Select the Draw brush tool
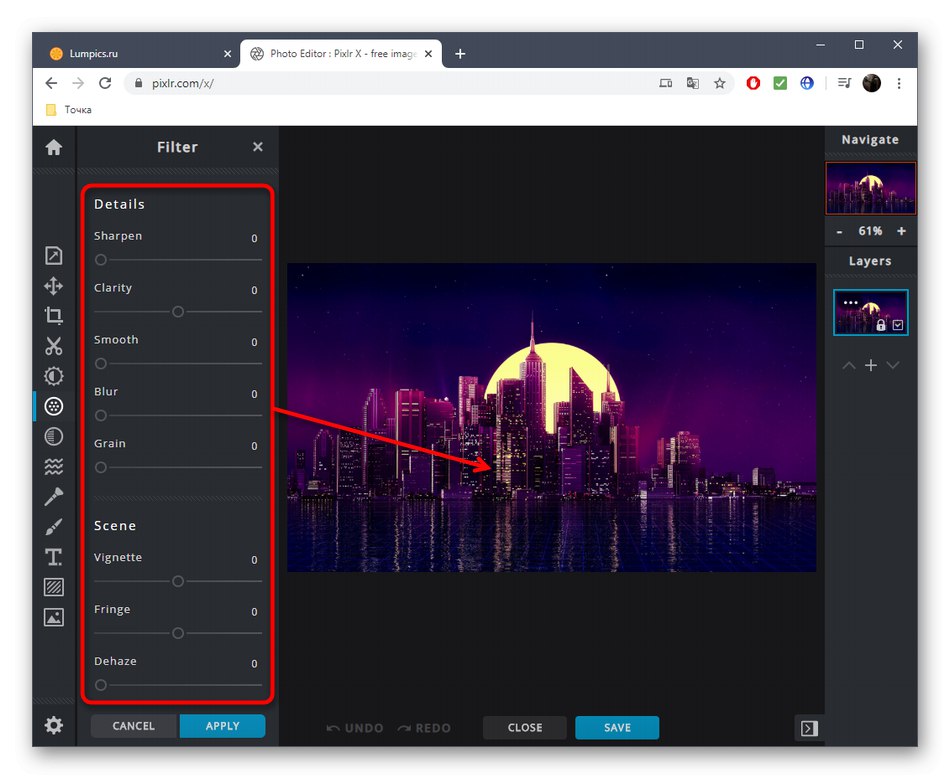Screen dimensions: 950x779 click(54, 526)
